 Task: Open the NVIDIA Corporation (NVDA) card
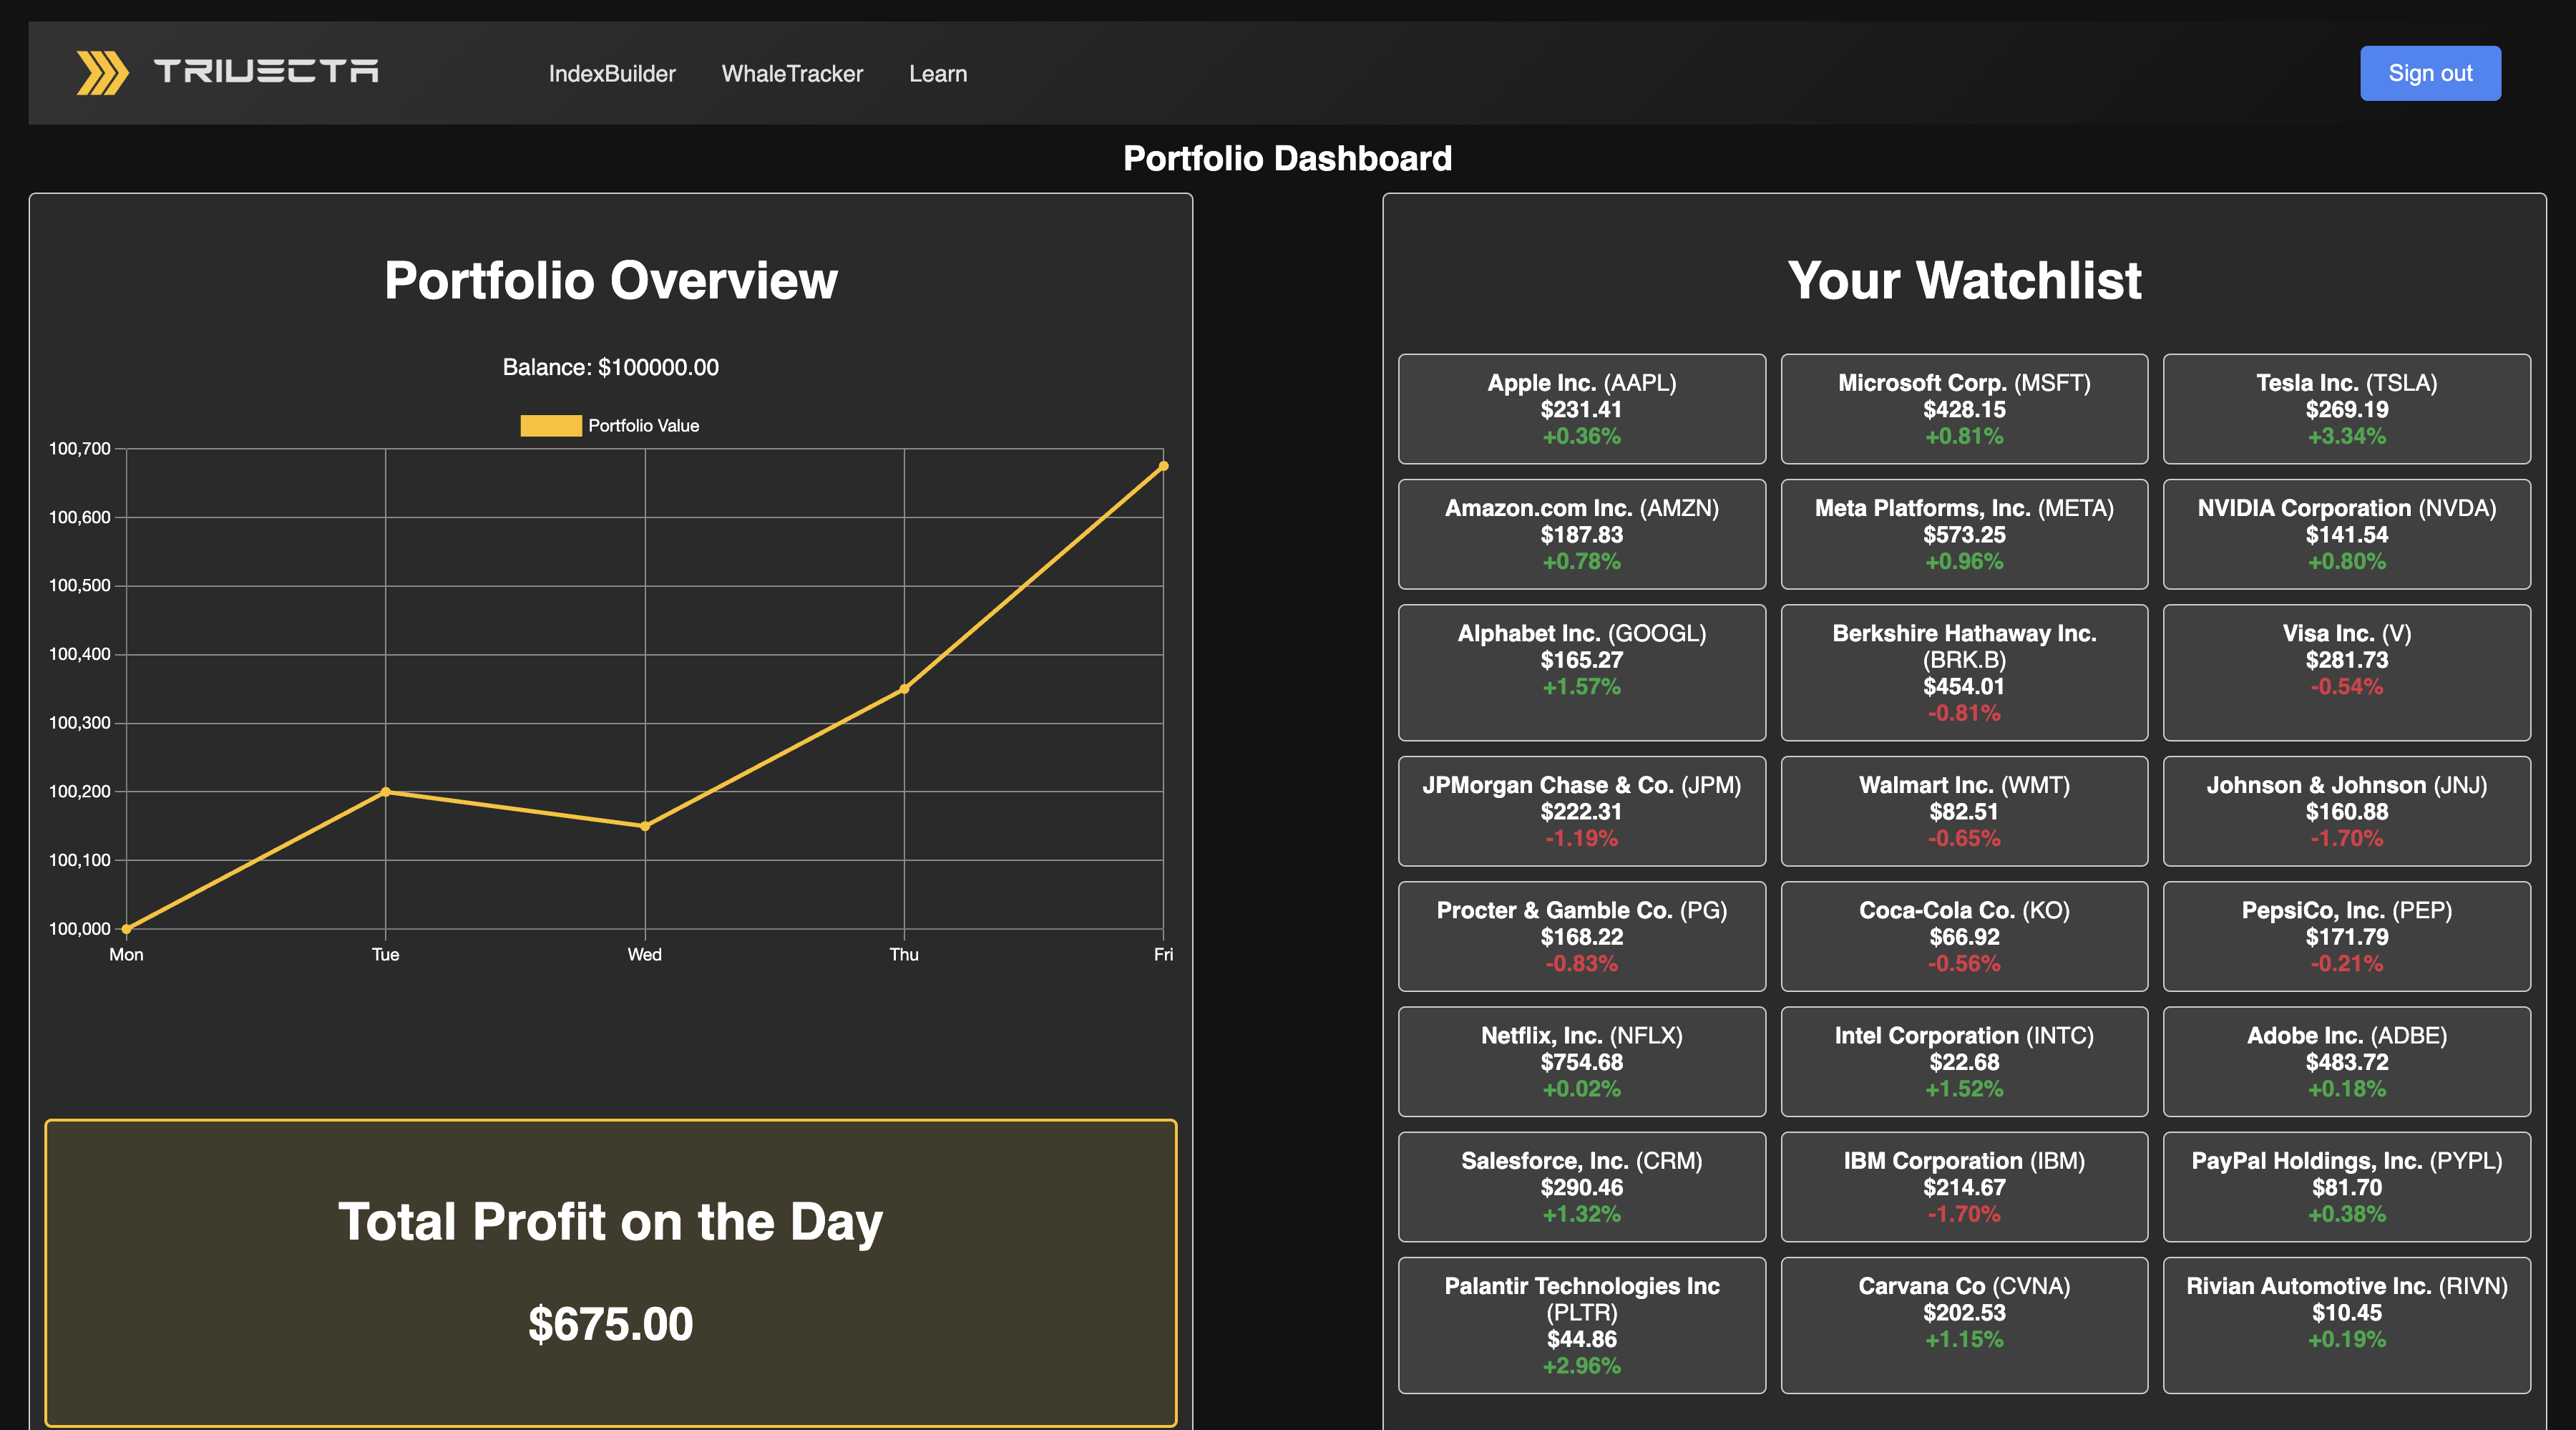click(2346, 534)
